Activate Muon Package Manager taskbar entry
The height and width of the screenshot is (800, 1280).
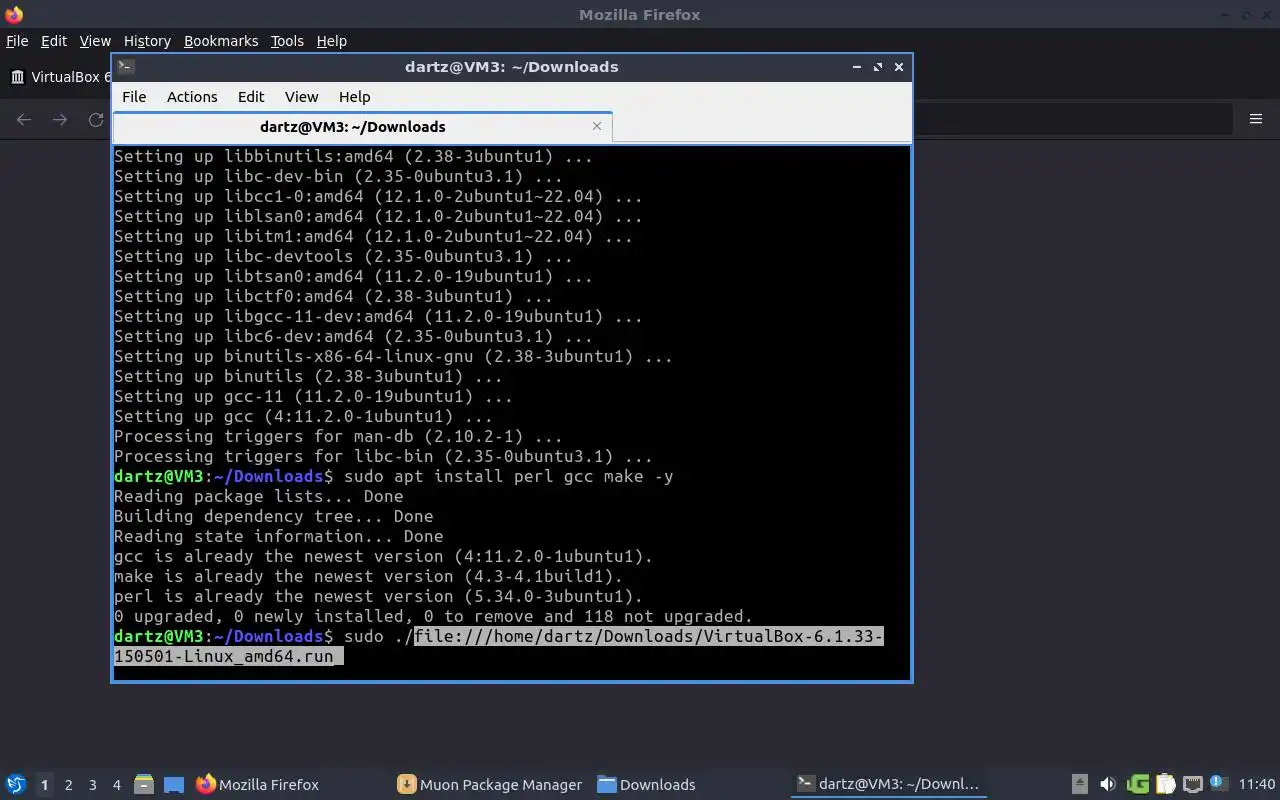click(490, 785)
